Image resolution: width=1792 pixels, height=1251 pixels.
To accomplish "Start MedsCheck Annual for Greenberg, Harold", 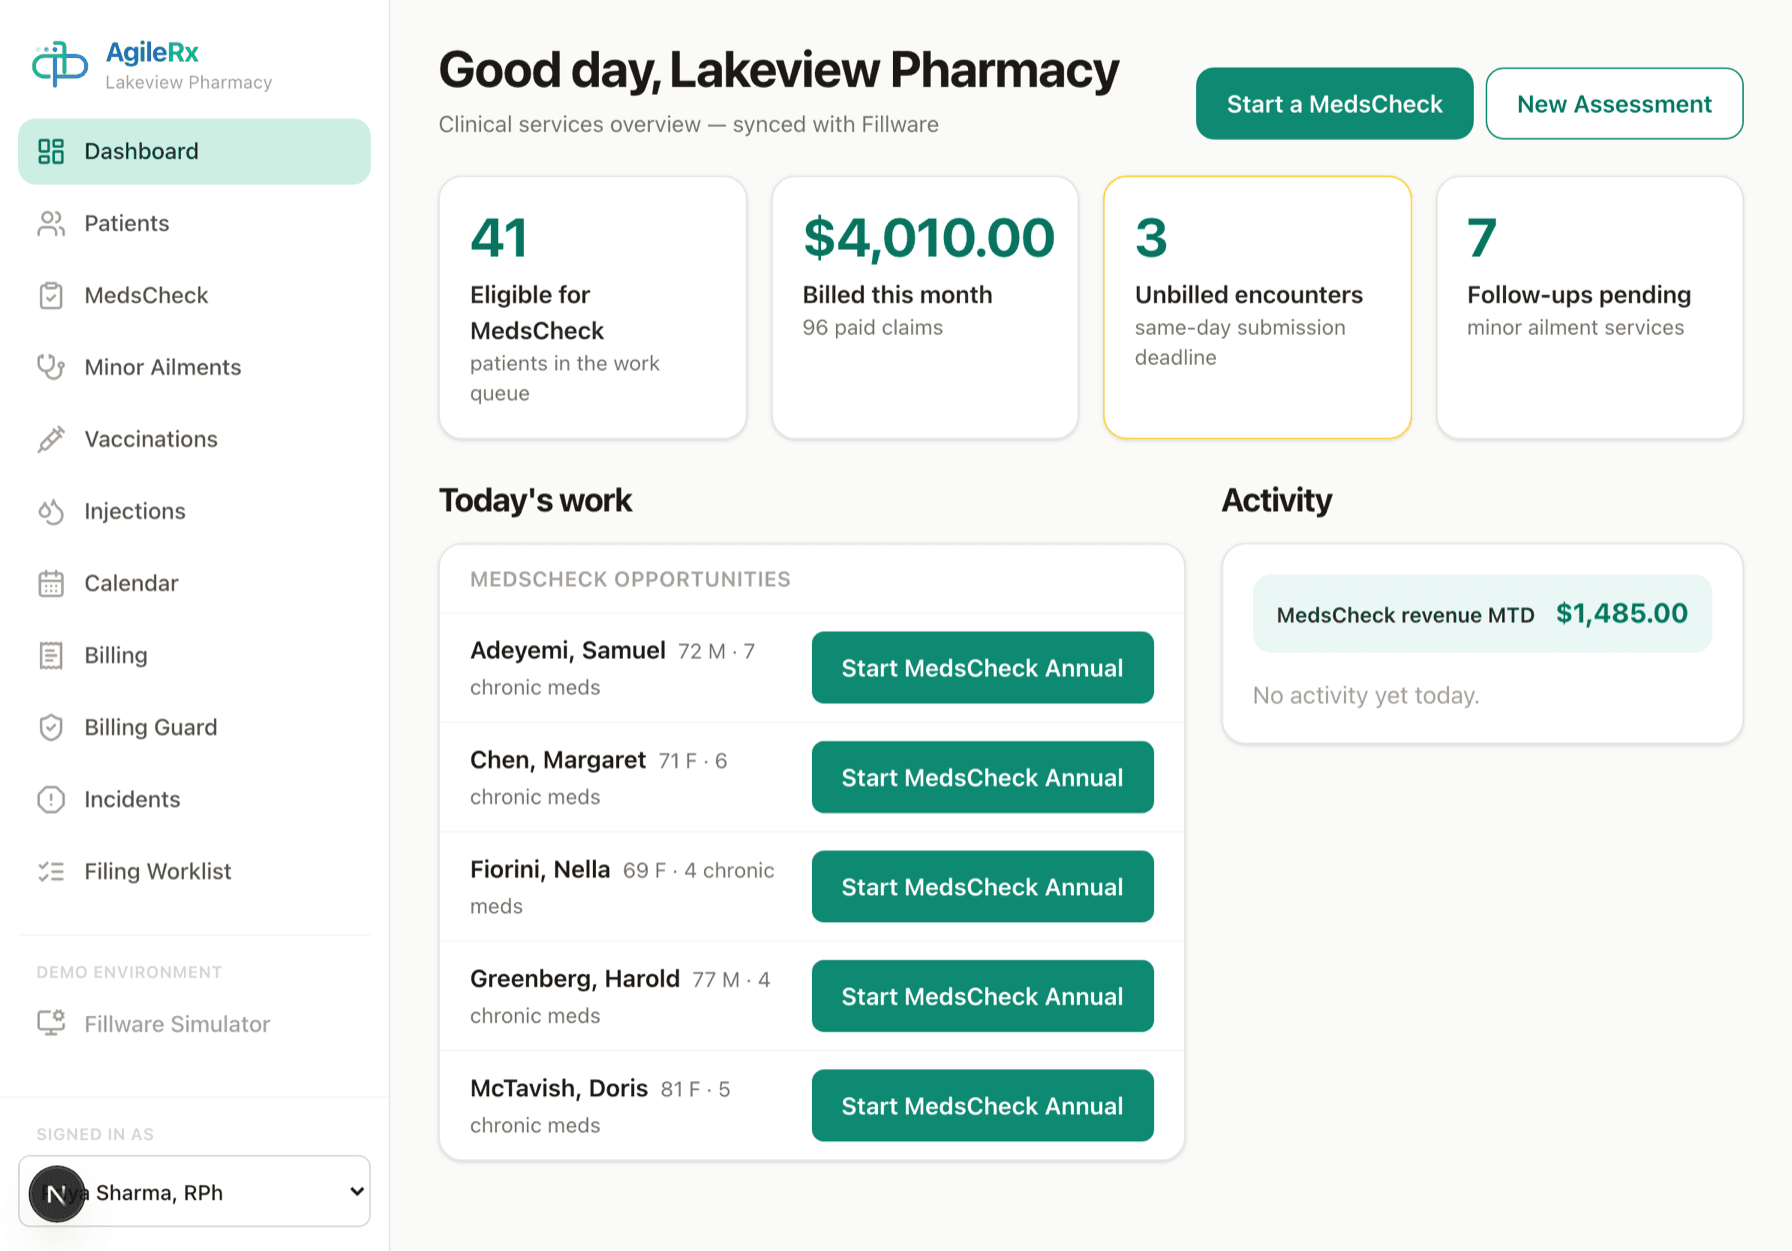I will coord(982,996).
